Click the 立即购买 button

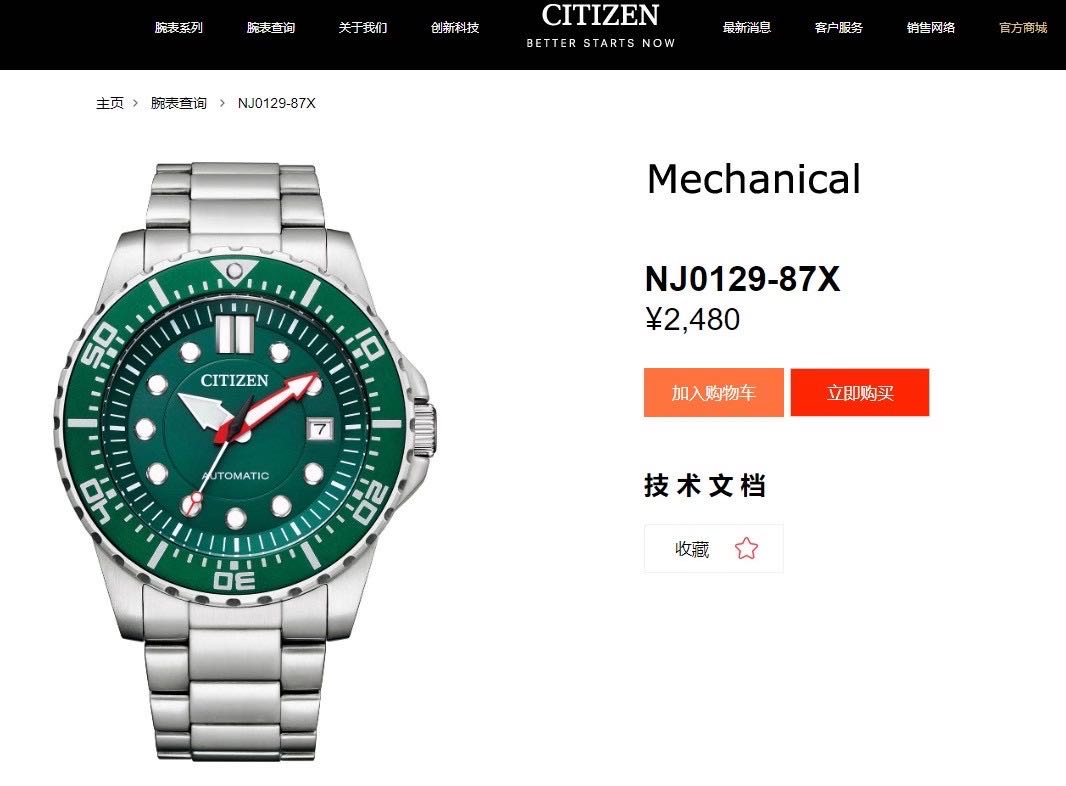860,392
